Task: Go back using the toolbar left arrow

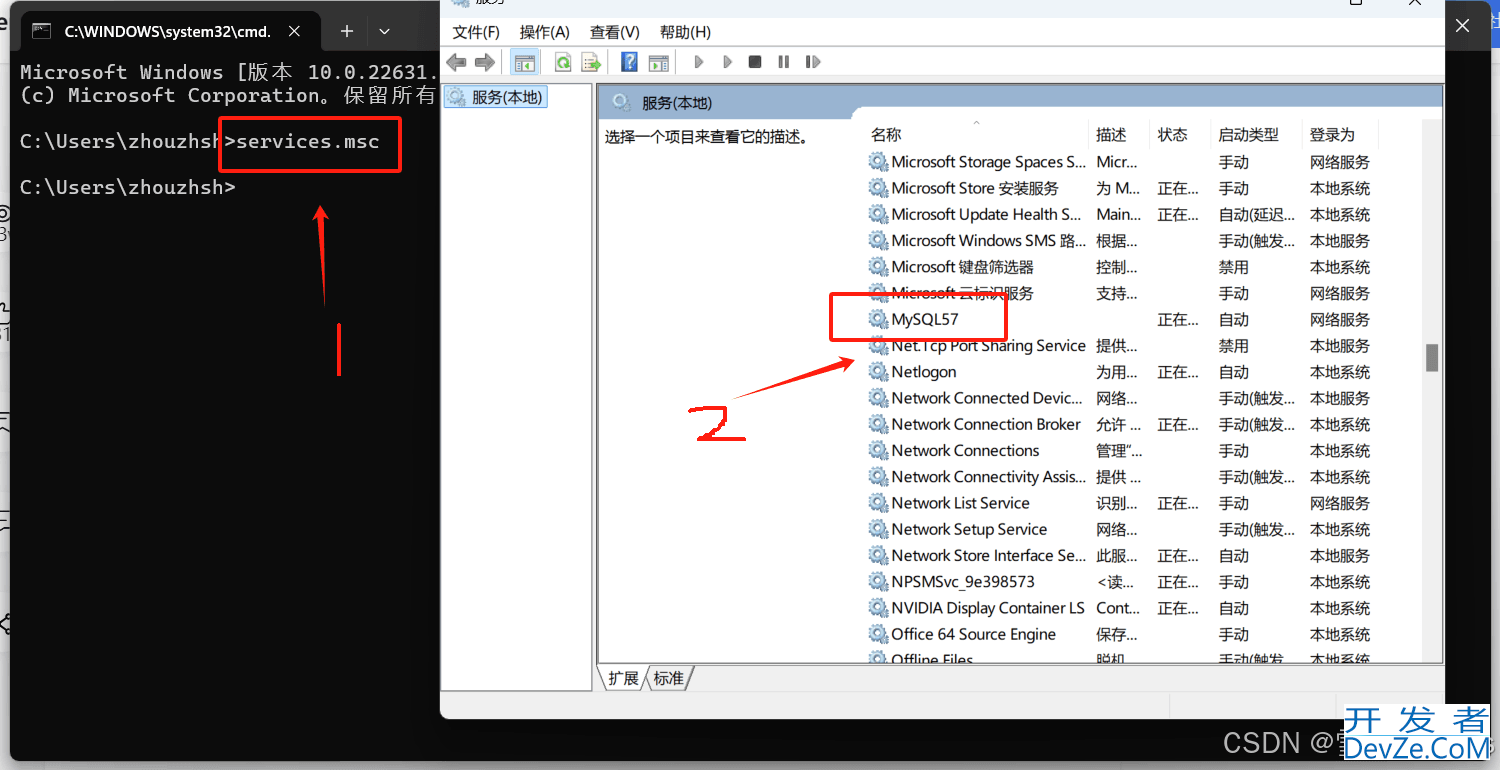Action: point(457,62)
